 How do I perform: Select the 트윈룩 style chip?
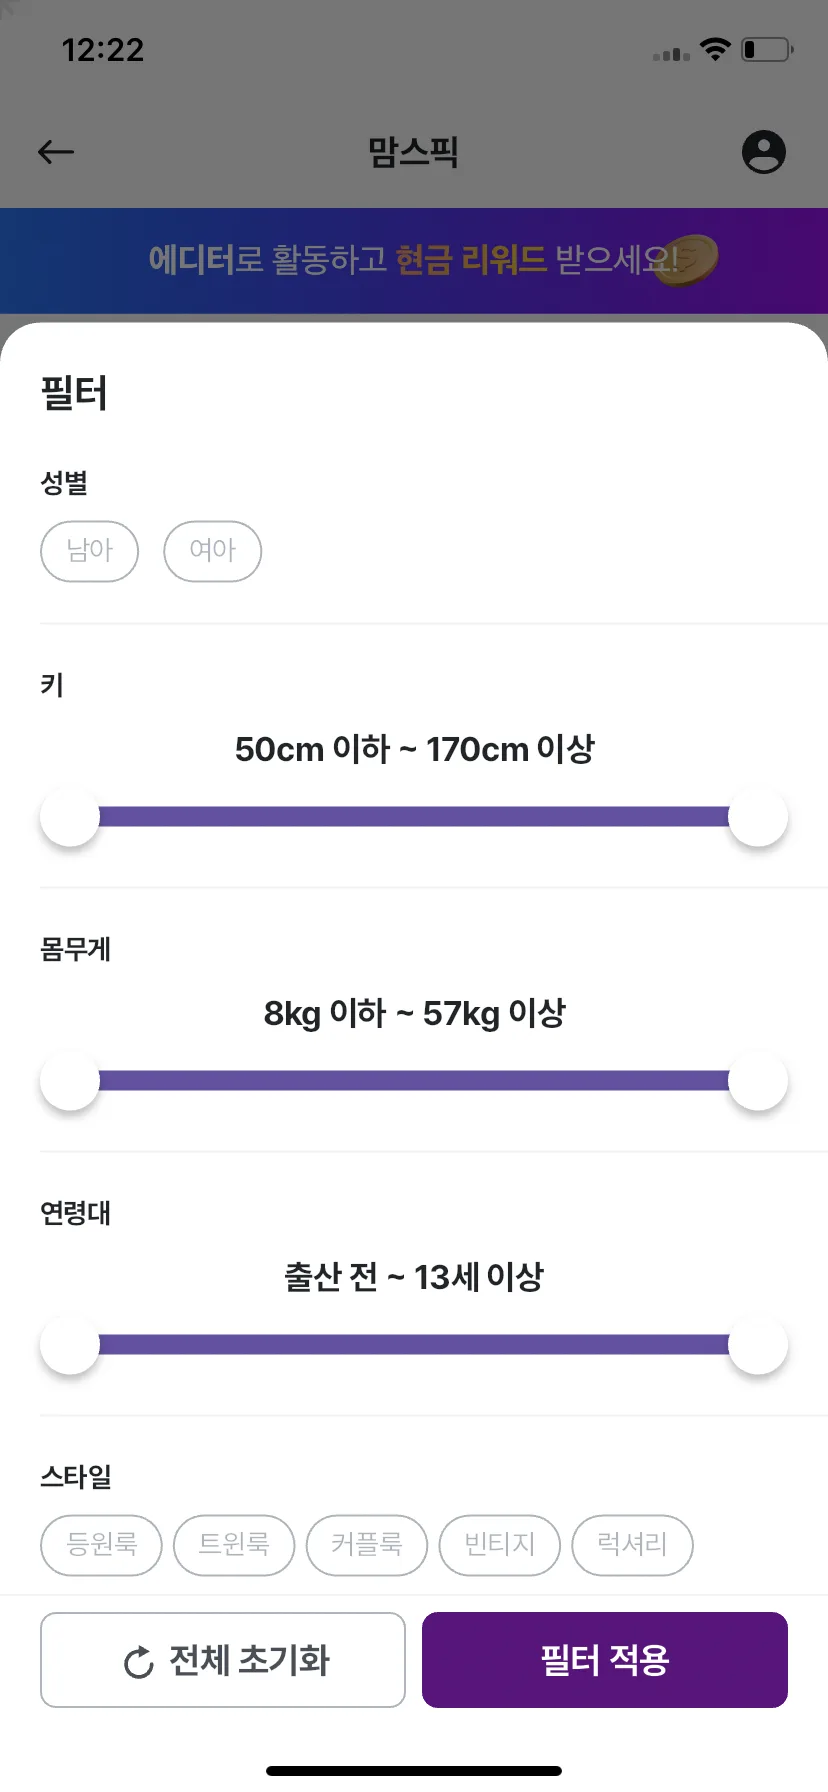(x=234, y=1545)
